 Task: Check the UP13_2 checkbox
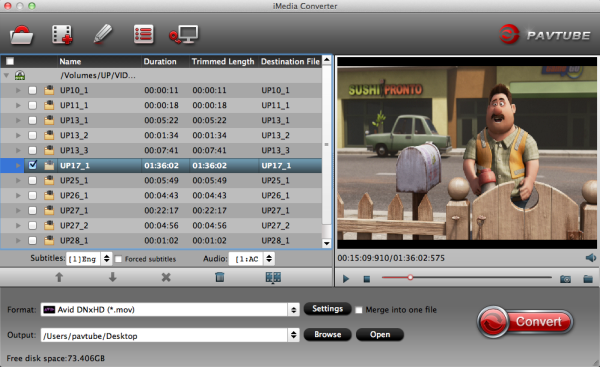pyautogui.click(x=33, y=135)
